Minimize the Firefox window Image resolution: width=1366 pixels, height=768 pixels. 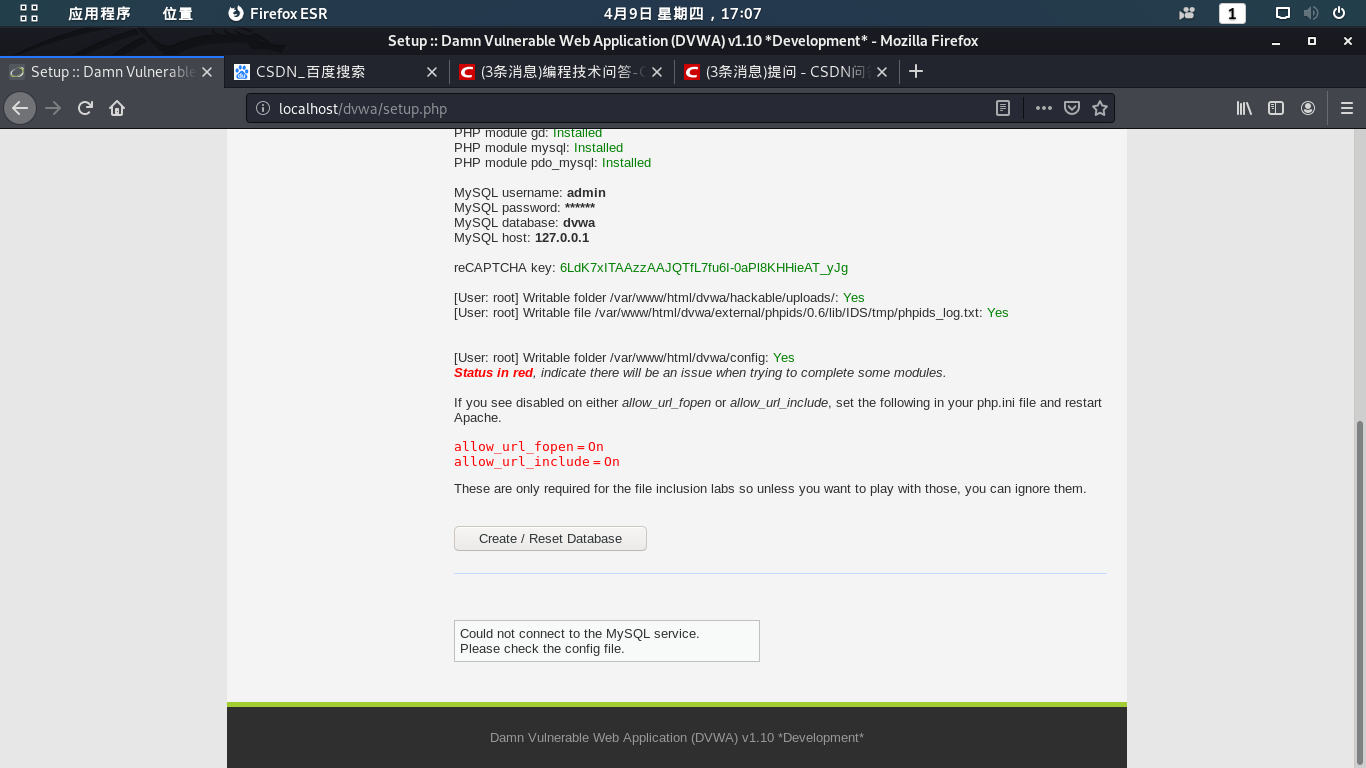(x=1275, y=41)
